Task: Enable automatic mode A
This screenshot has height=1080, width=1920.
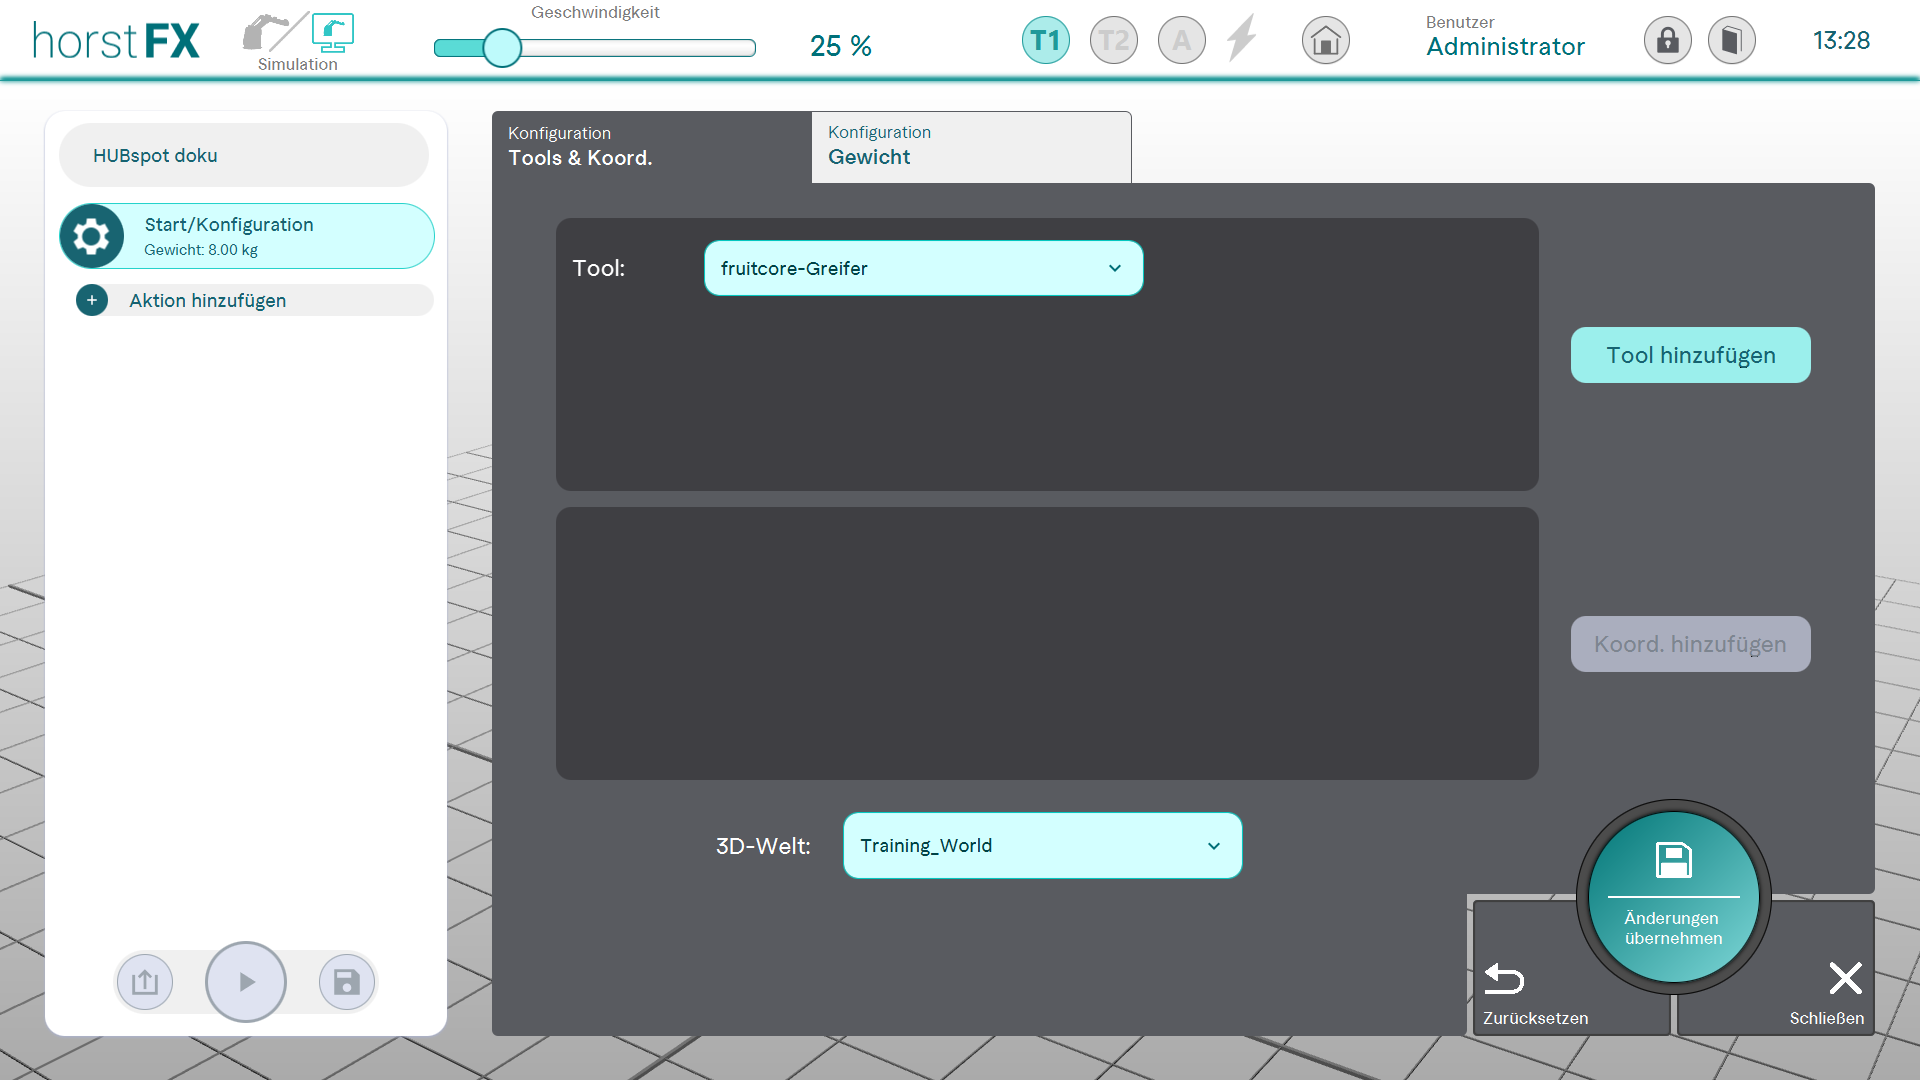Action: tap(1181, 41)
